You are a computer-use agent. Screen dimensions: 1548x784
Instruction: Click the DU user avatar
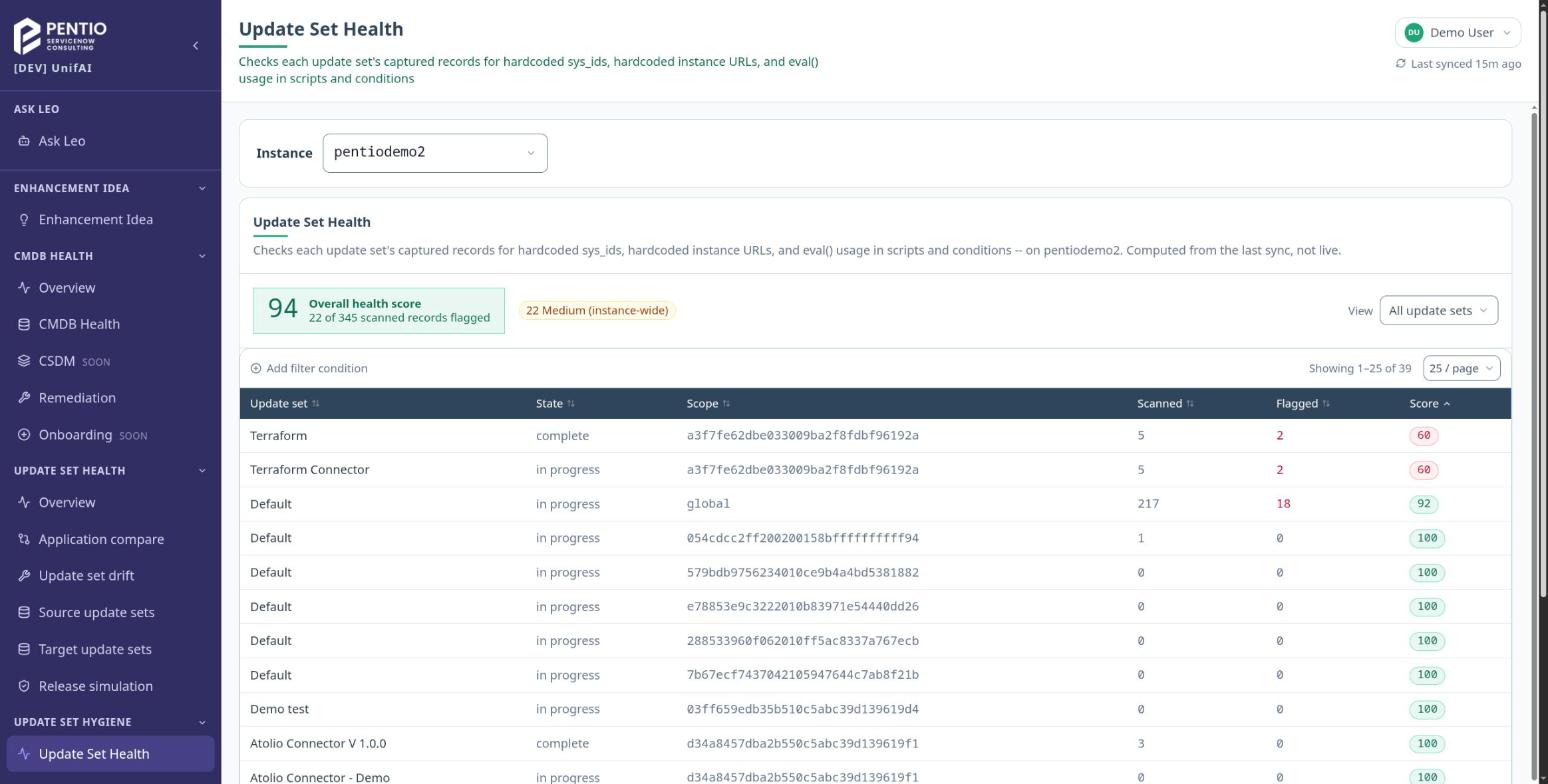[1414, 33]
